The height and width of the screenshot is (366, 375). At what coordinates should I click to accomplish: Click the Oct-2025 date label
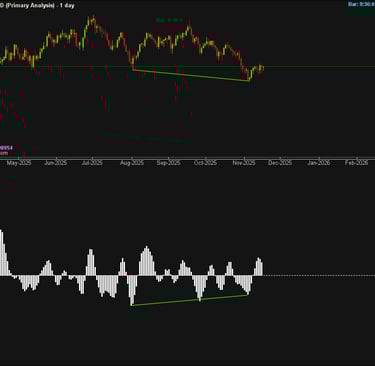point(205,163)
